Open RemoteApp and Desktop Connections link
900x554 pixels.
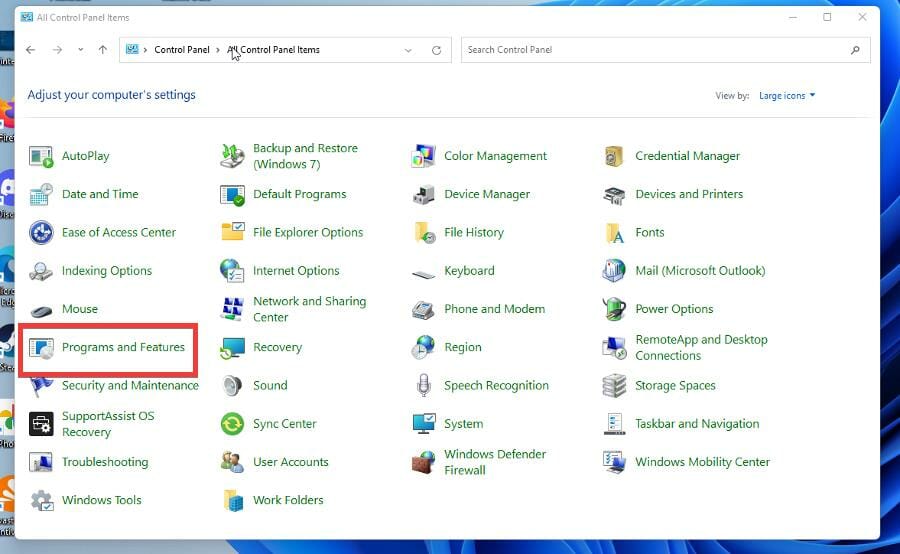[701, 348]
